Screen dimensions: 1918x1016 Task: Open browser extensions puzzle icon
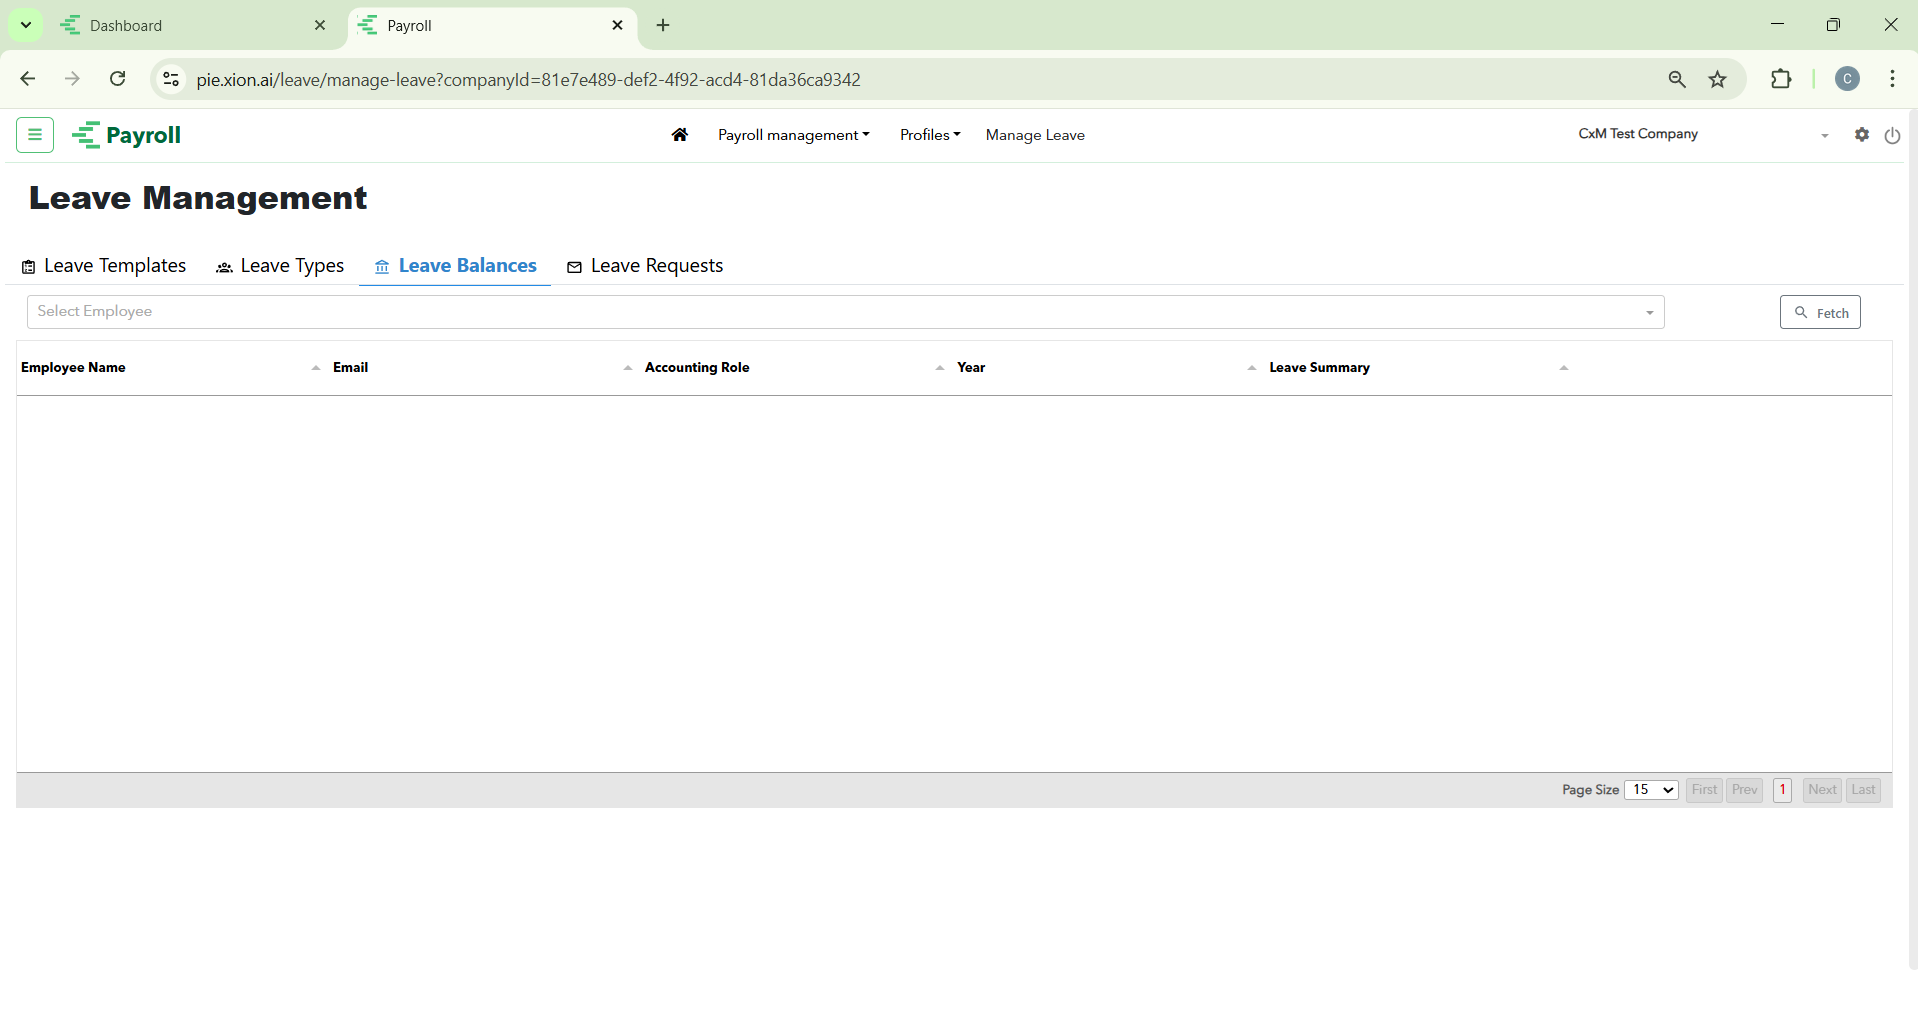pyautogui.click(x=1781, y=80)
